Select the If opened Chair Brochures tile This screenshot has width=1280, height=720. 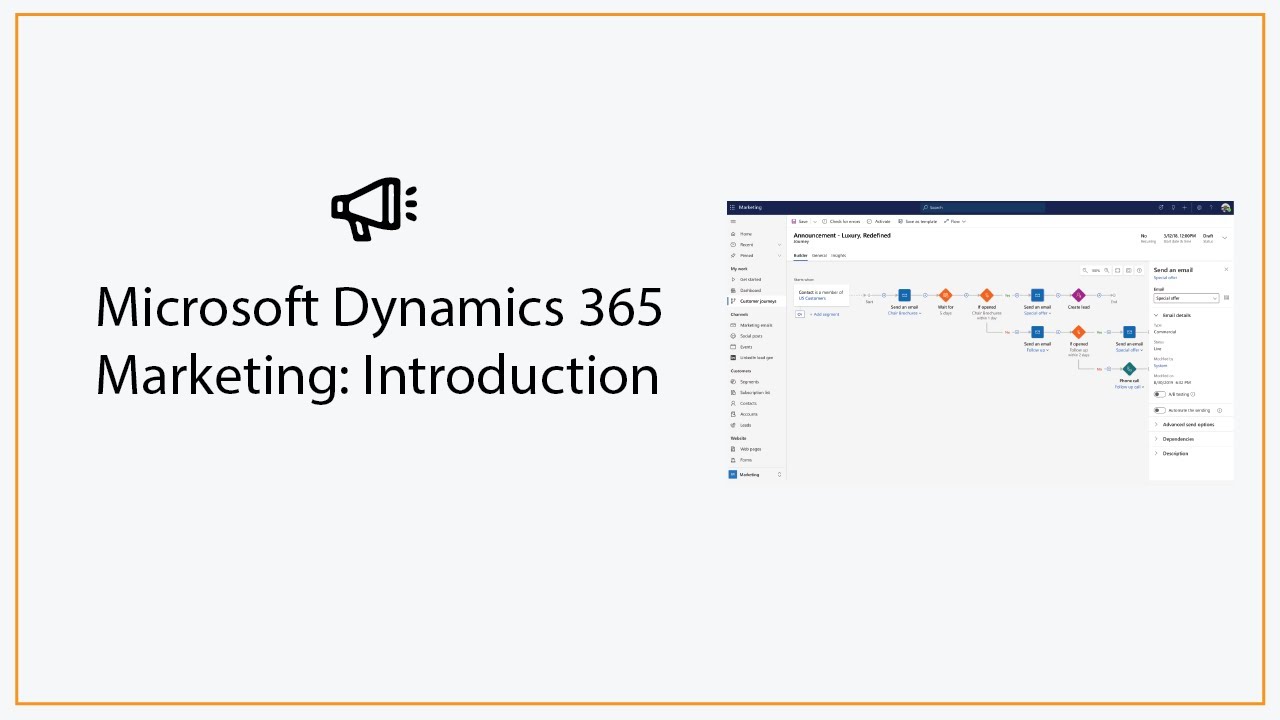tap(987, 295)
